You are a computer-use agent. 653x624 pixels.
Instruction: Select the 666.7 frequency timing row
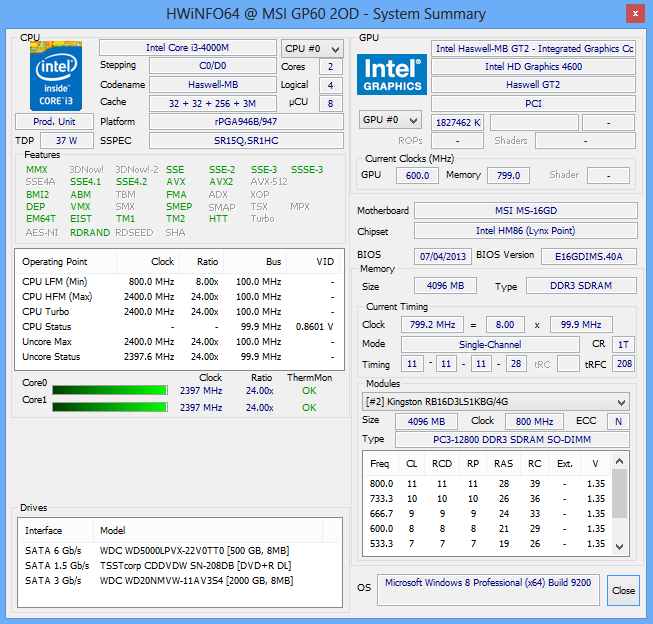point(487,514)
